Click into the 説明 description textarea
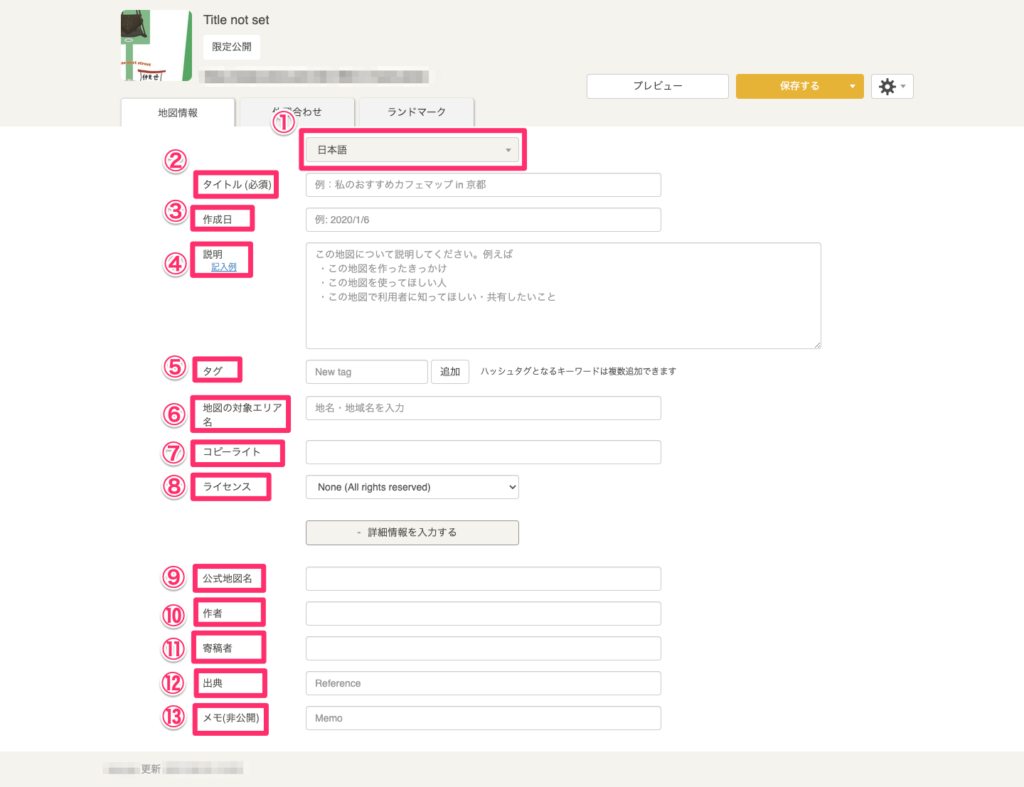This screenshot has width=1024, height=787. pos(563,295)
